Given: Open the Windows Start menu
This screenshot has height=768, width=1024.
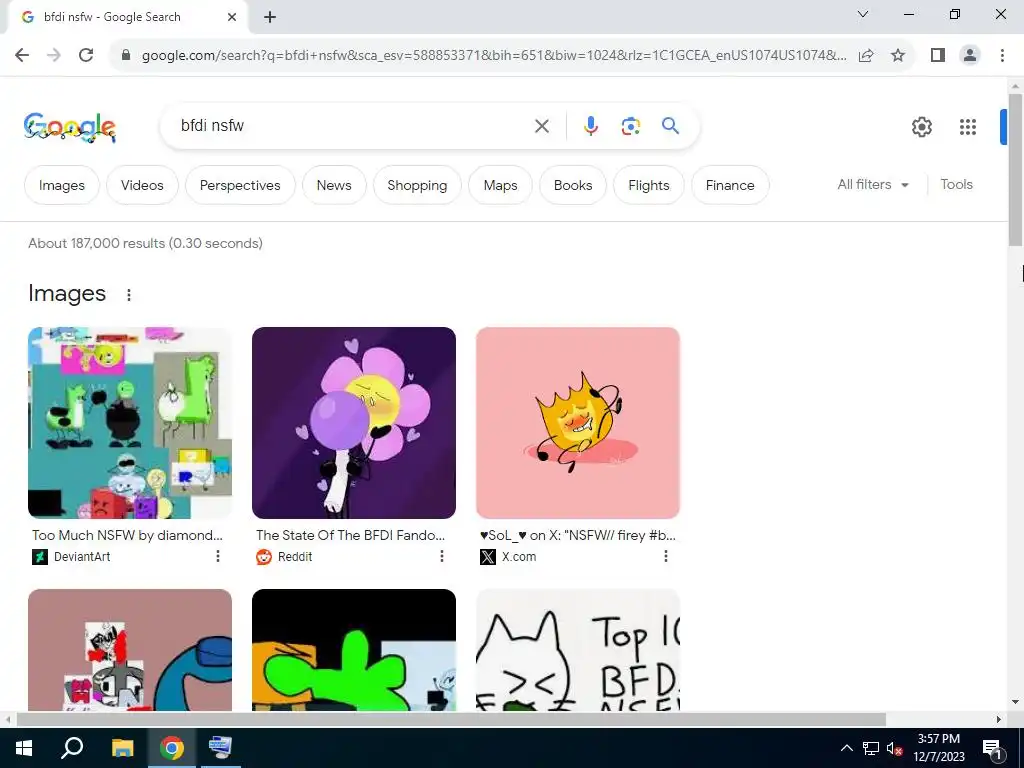Looking at the screenshot, I should click(24, 748).
